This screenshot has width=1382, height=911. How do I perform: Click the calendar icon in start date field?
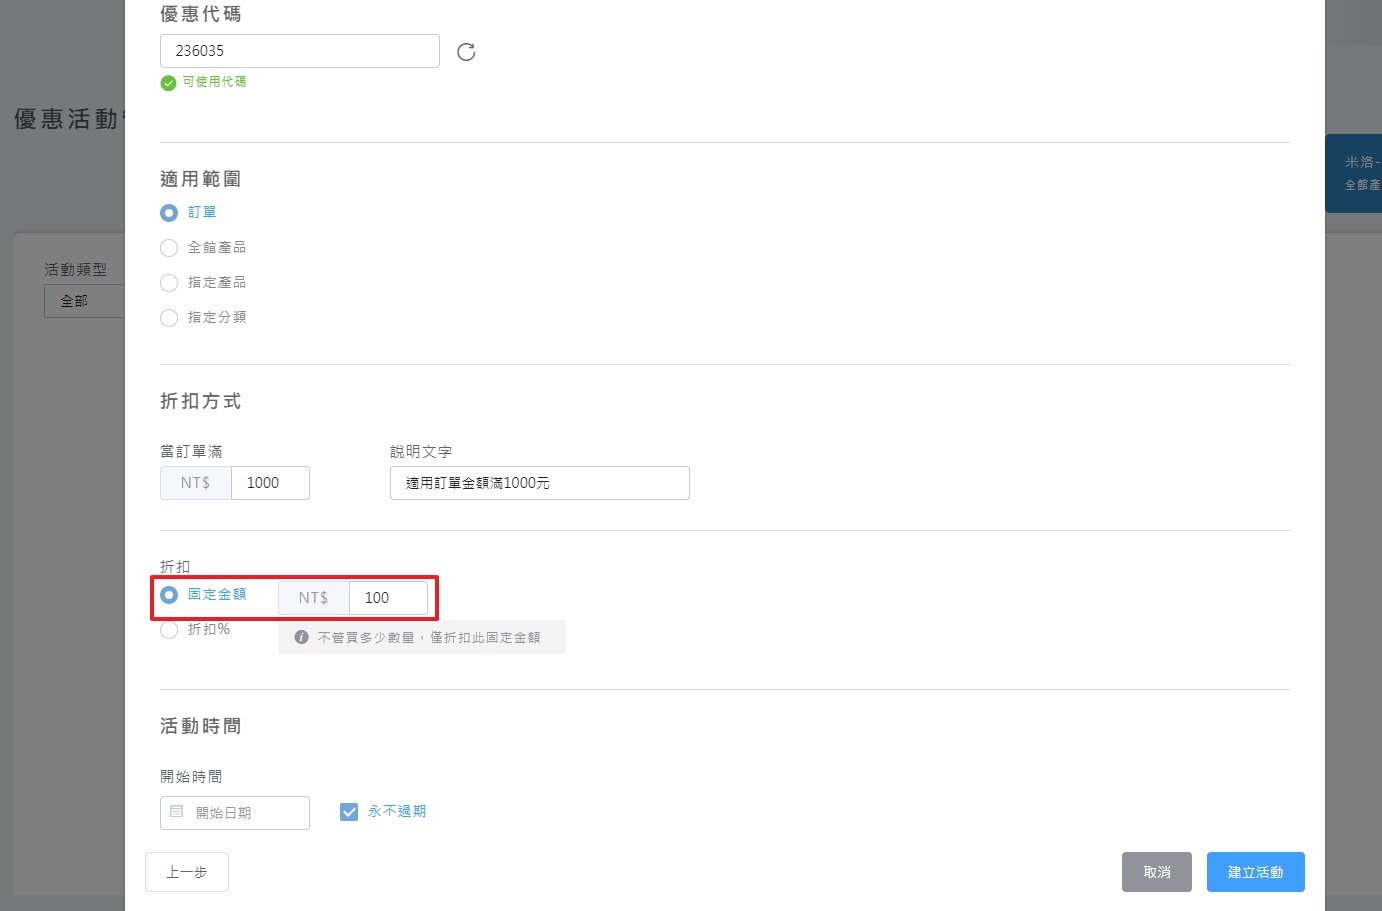click(x=177, y=812)
